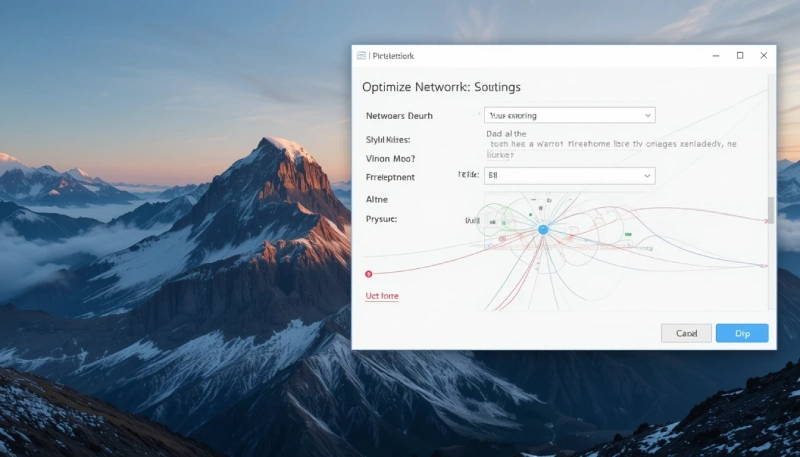The image size is (800, 457).
Task: Click the 'Pirtlettiork' window title text
Action: tap(393, 56)
